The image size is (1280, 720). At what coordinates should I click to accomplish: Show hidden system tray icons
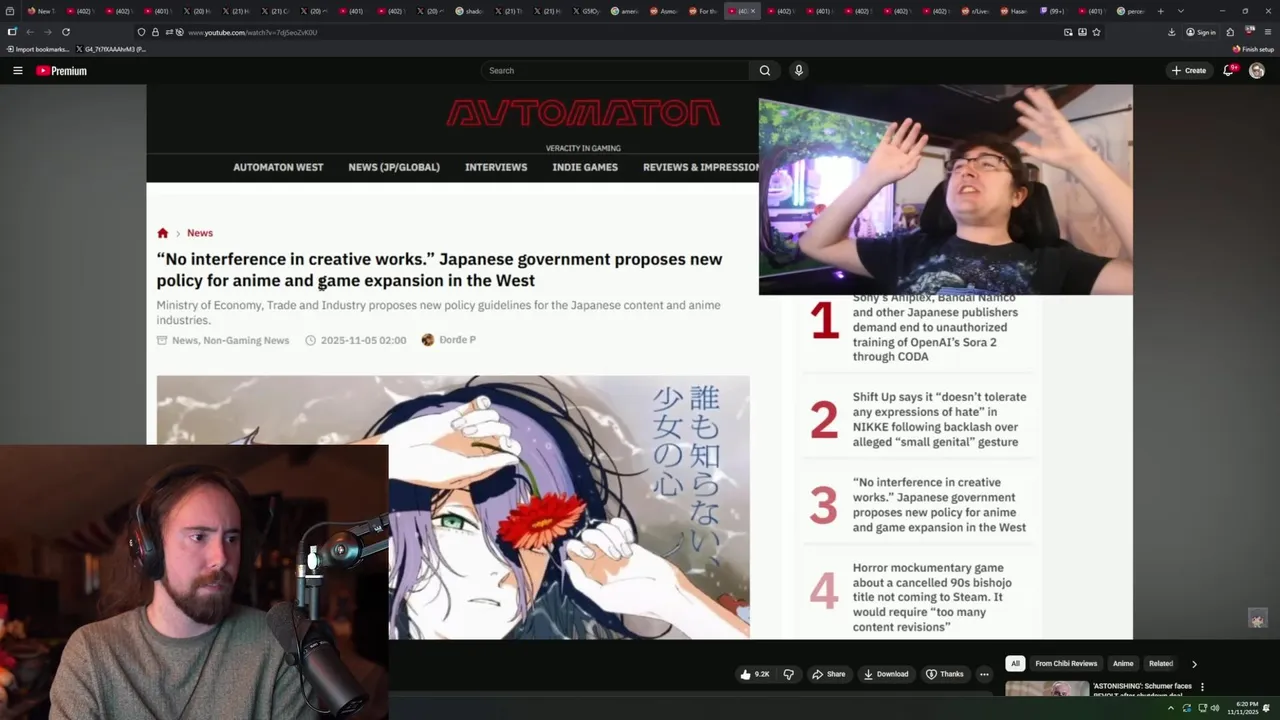(1171, 708)
